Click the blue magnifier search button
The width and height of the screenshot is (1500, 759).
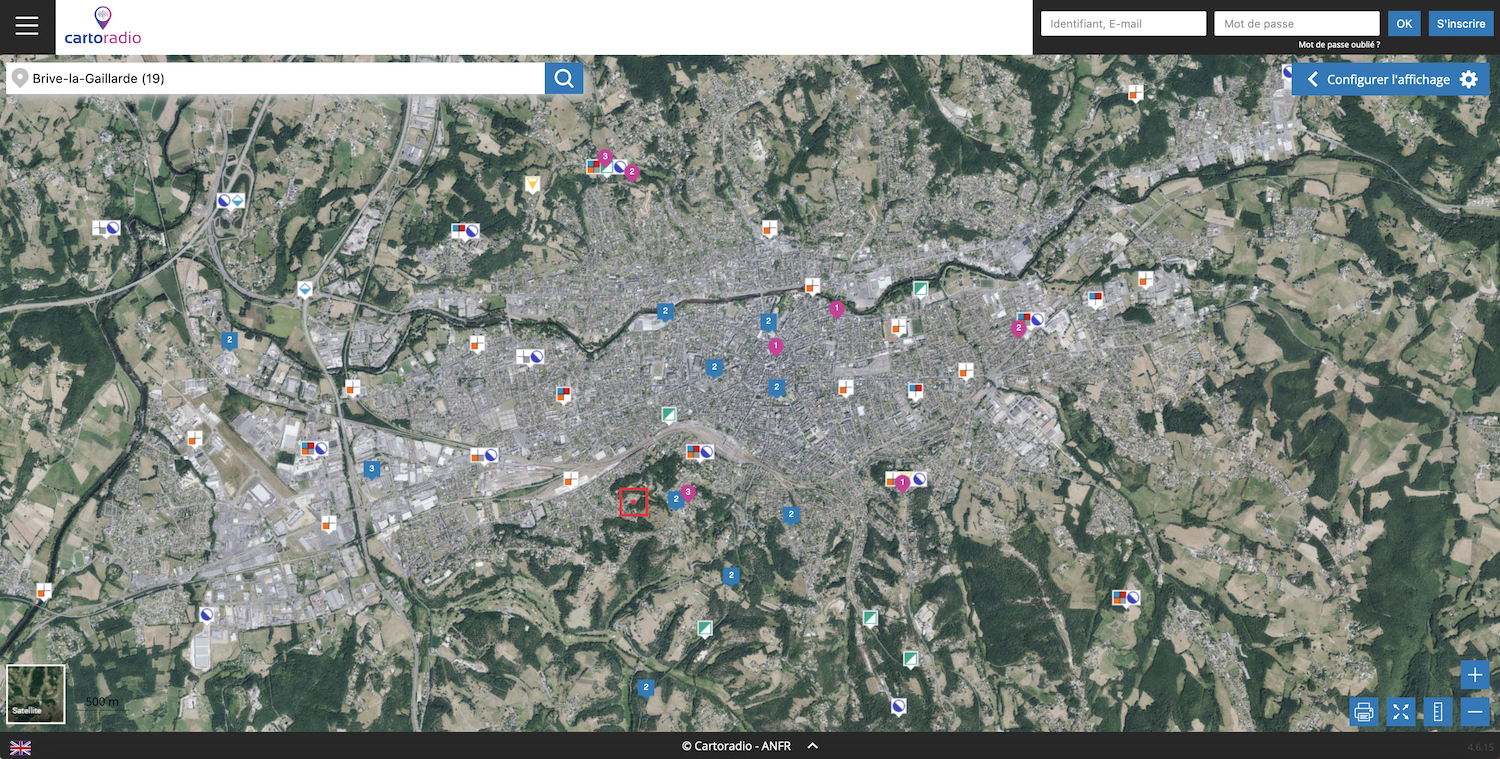(x=564, y=79)
